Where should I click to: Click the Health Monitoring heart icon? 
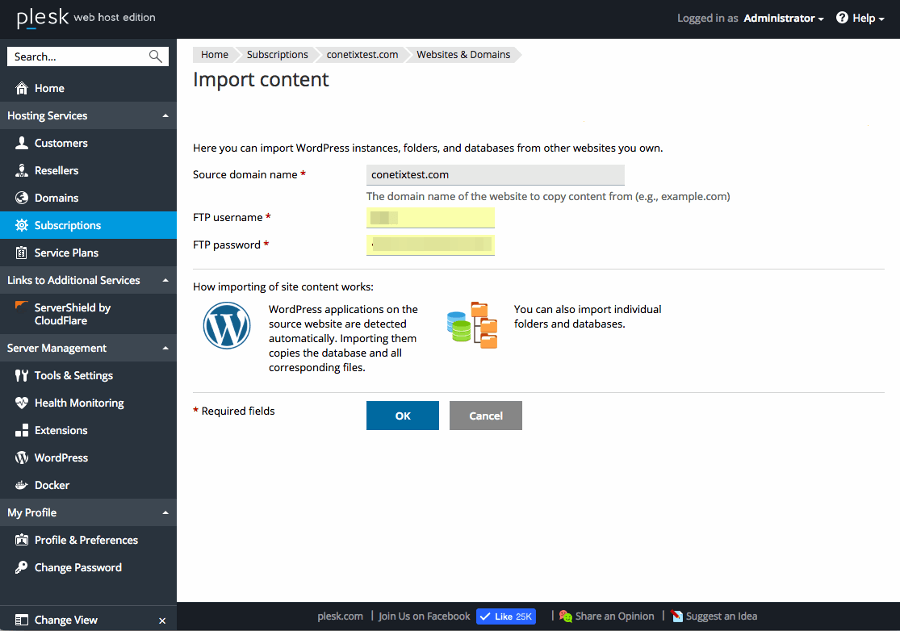pyautogui.click(x=22, y=403)
